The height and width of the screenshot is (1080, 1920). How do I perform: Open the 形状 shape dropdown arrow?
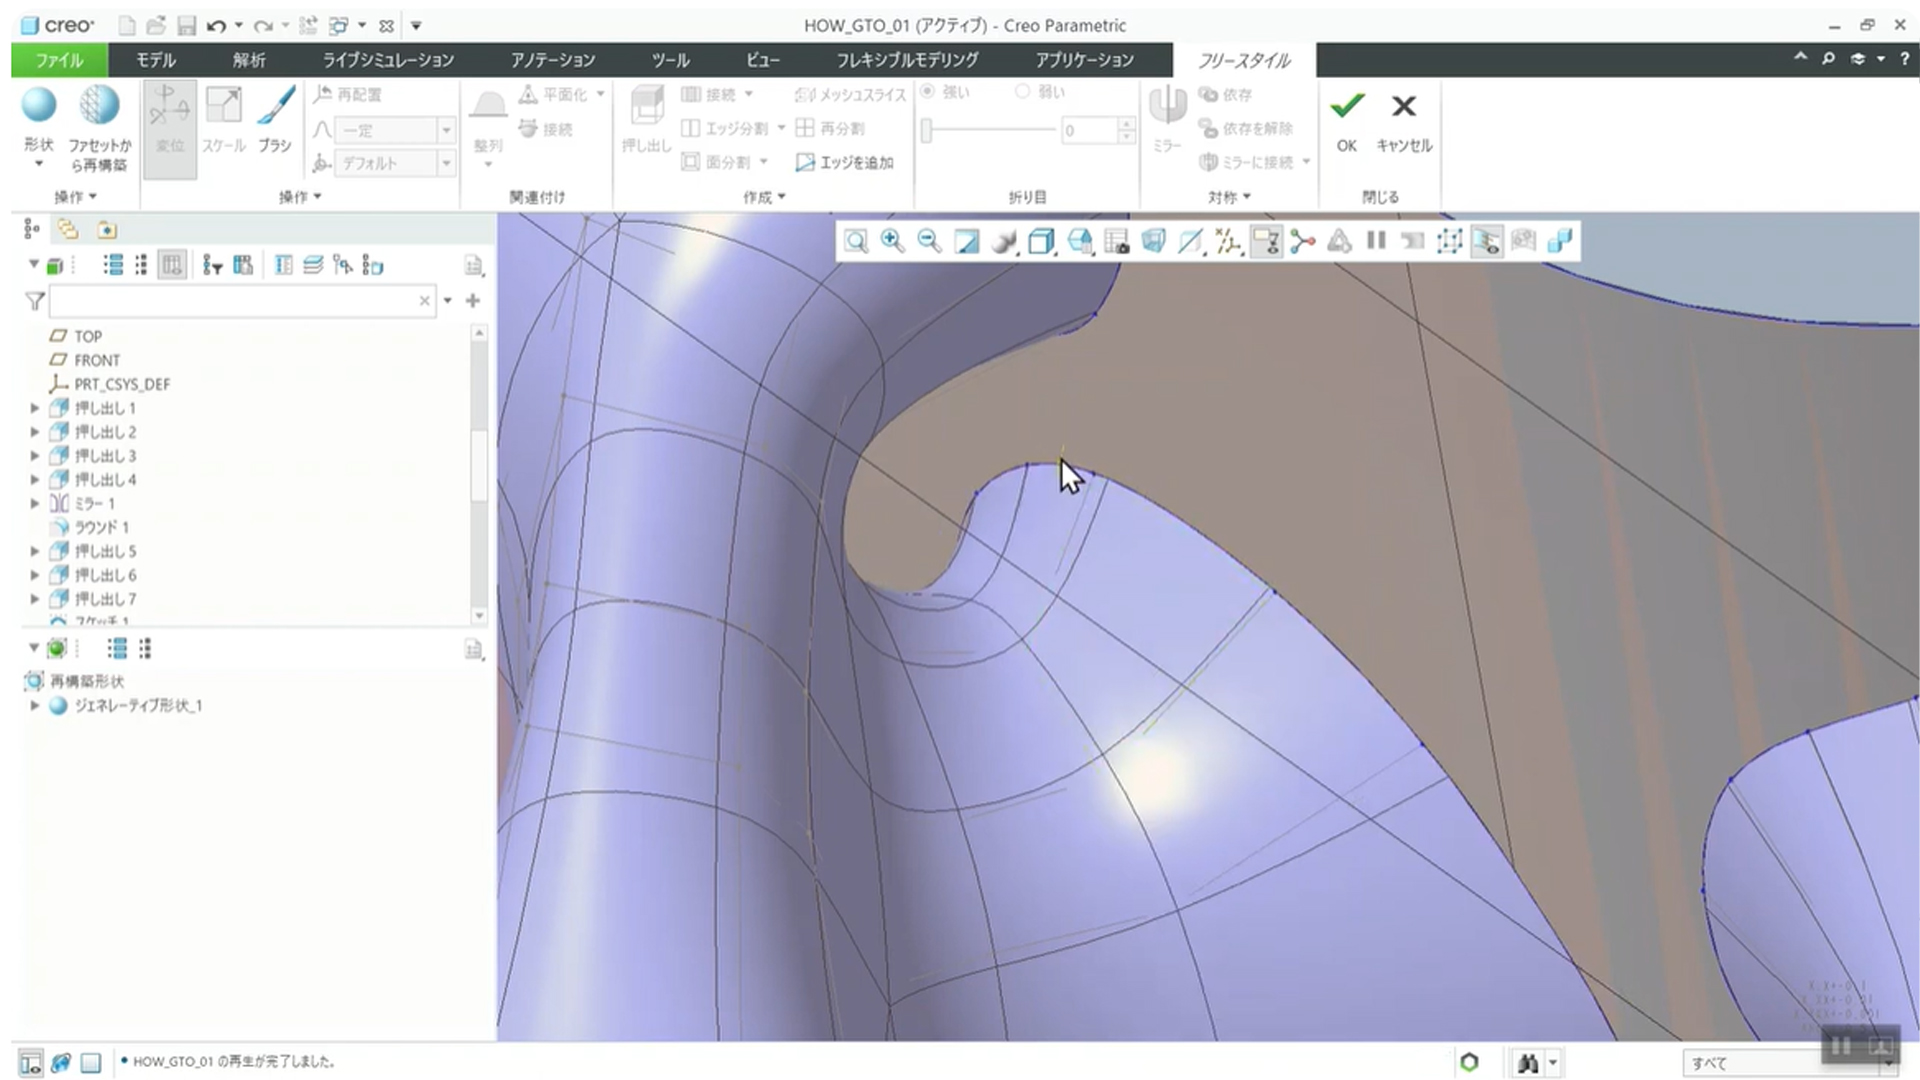[39, 164]
